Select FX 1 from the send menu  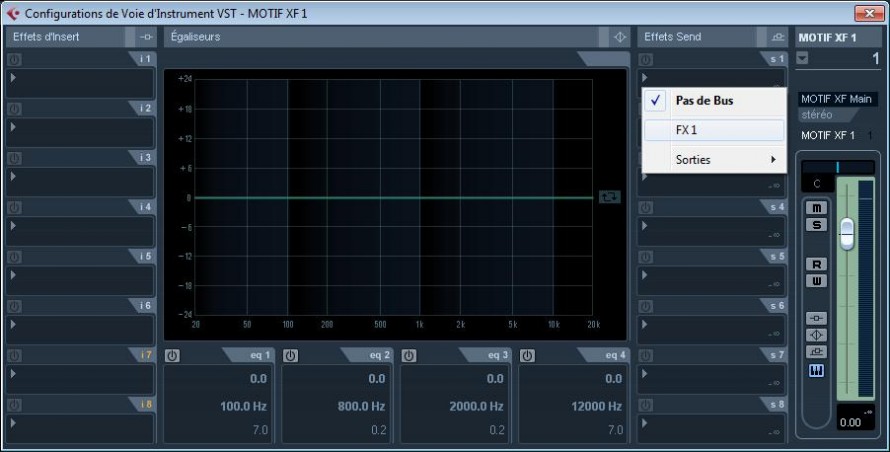tap(714, 130)
